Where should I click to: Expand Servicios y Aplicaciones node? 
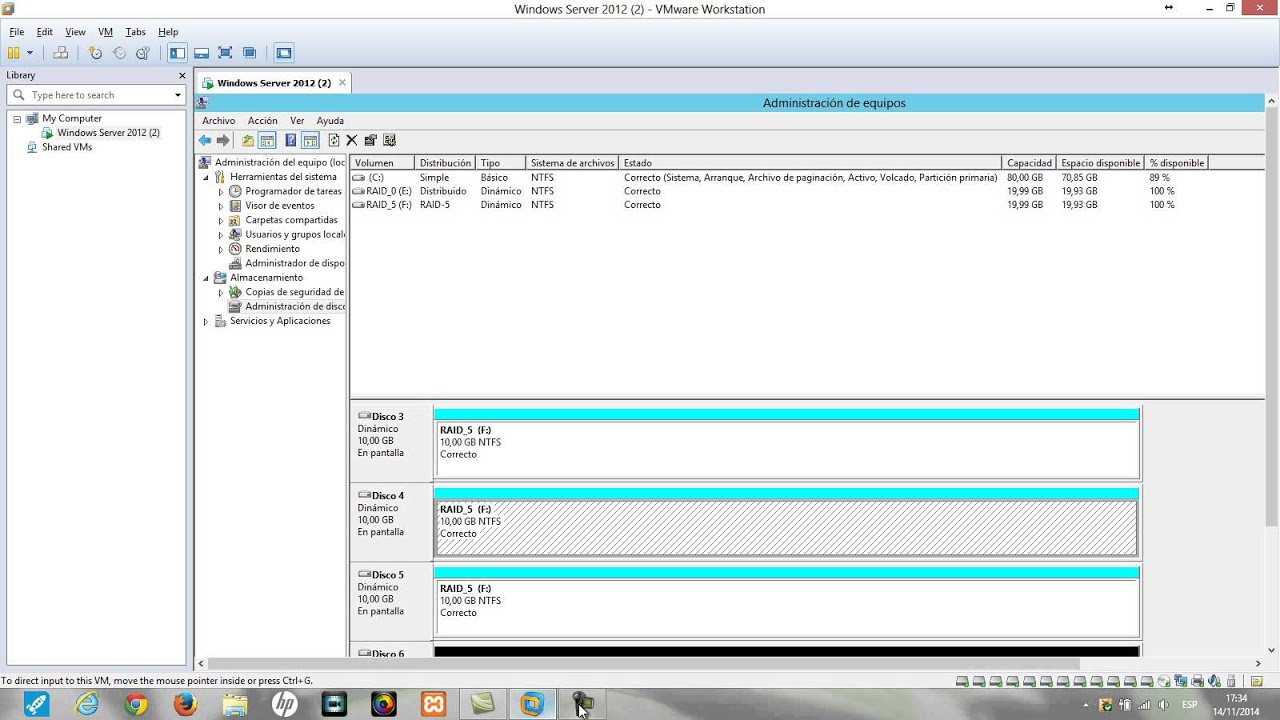[x=206, y=321]
